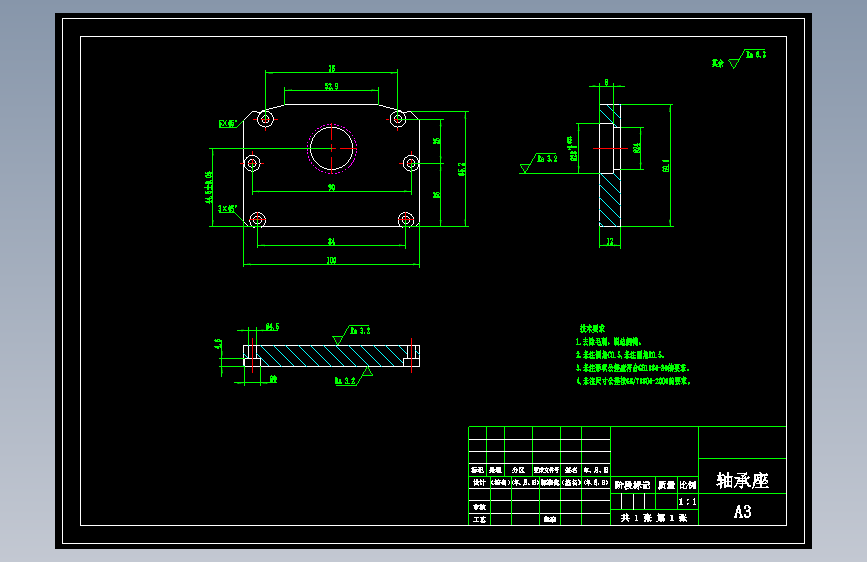Click the 技术要求 heading
The width and height of the screenshot is (867, 562).
click(592, 328)
